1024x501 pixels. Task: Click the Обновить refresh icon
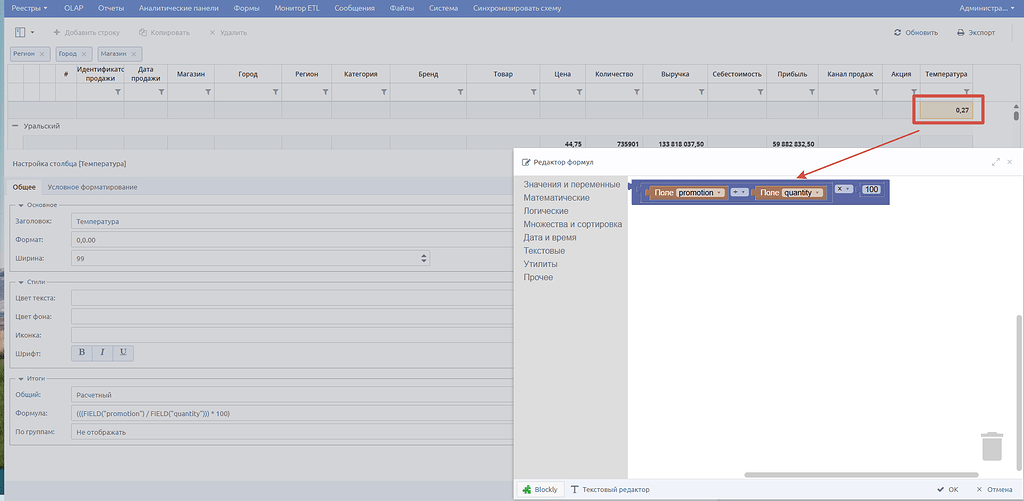[898, 33]
